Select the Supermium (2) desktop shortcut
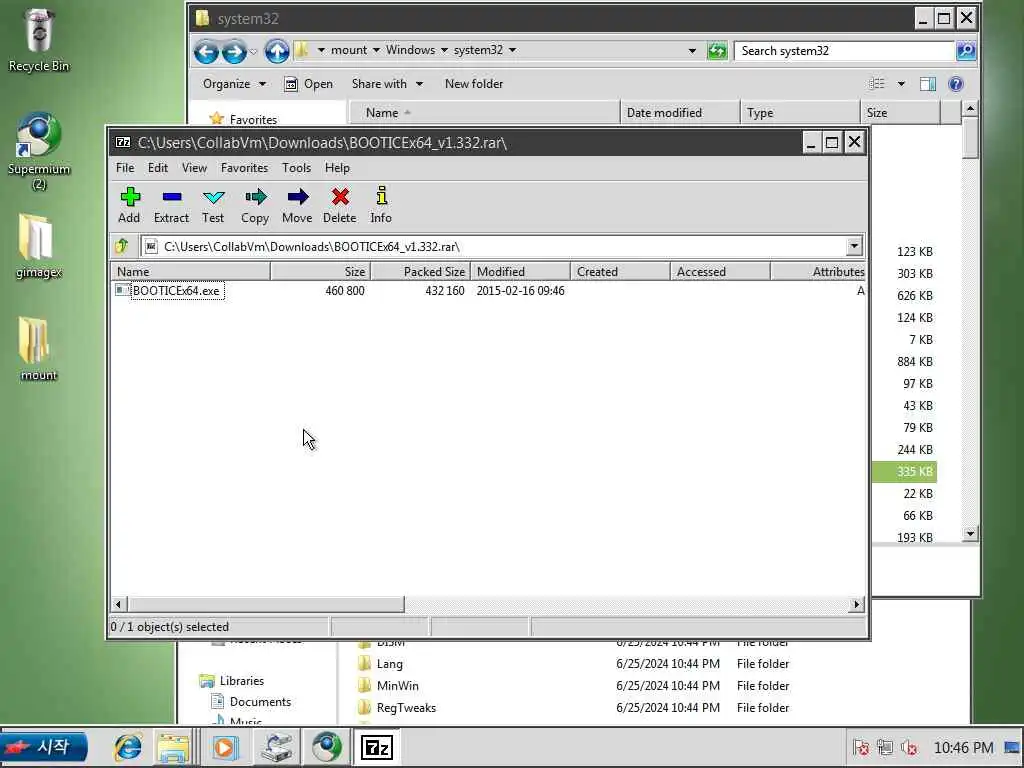 39,152
